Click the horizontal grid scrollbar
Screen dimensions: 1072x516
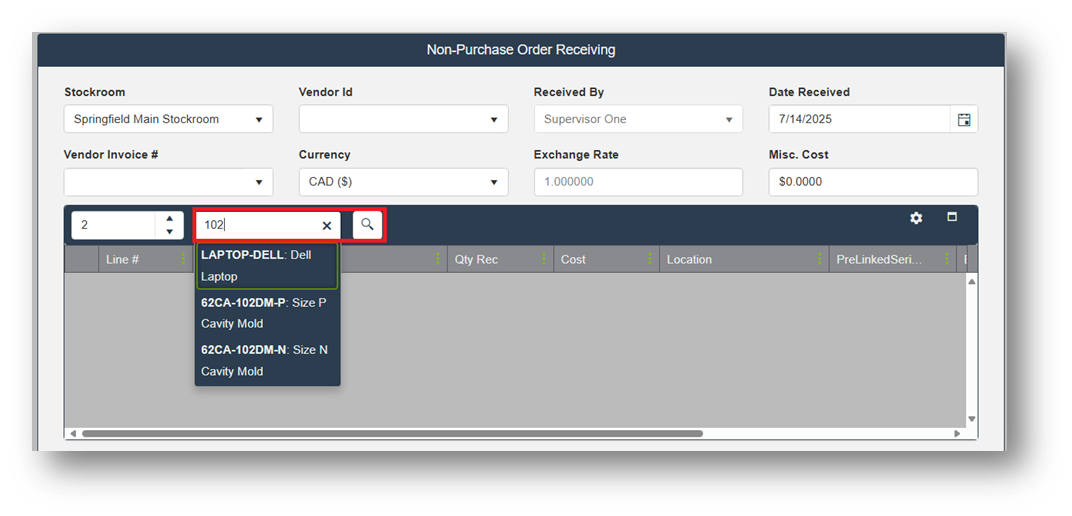click(392, 434)
